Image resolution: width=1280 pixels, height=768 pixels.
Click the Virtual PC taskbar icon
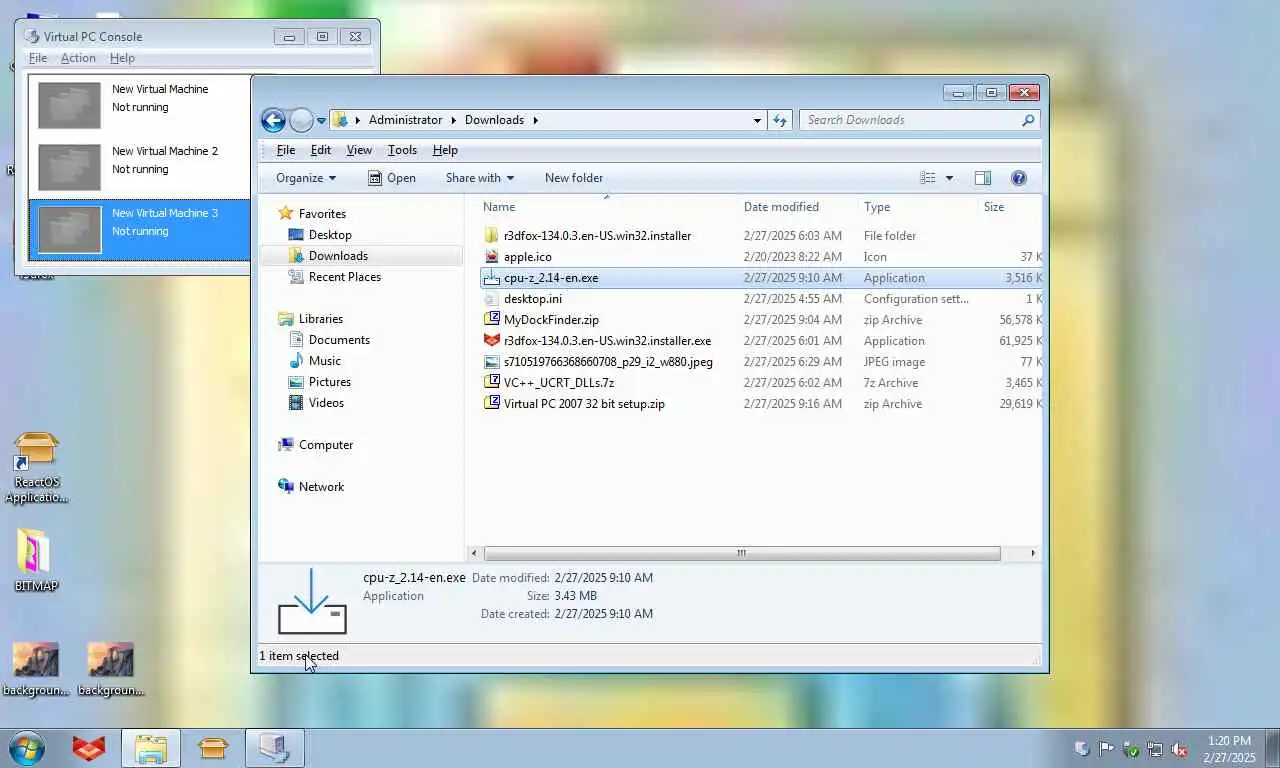pyautogui.click(x=275, y=748)
